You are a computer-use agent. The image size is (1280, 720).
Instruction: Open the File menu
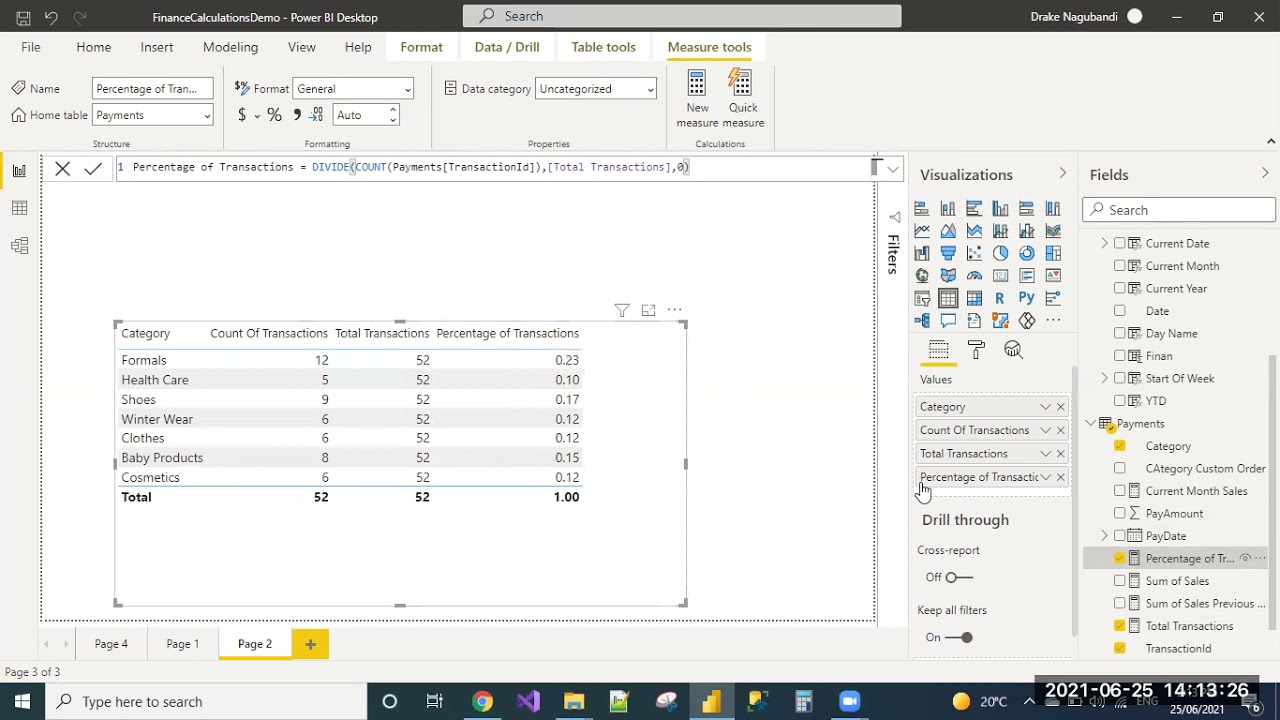[x=31, y=47]
